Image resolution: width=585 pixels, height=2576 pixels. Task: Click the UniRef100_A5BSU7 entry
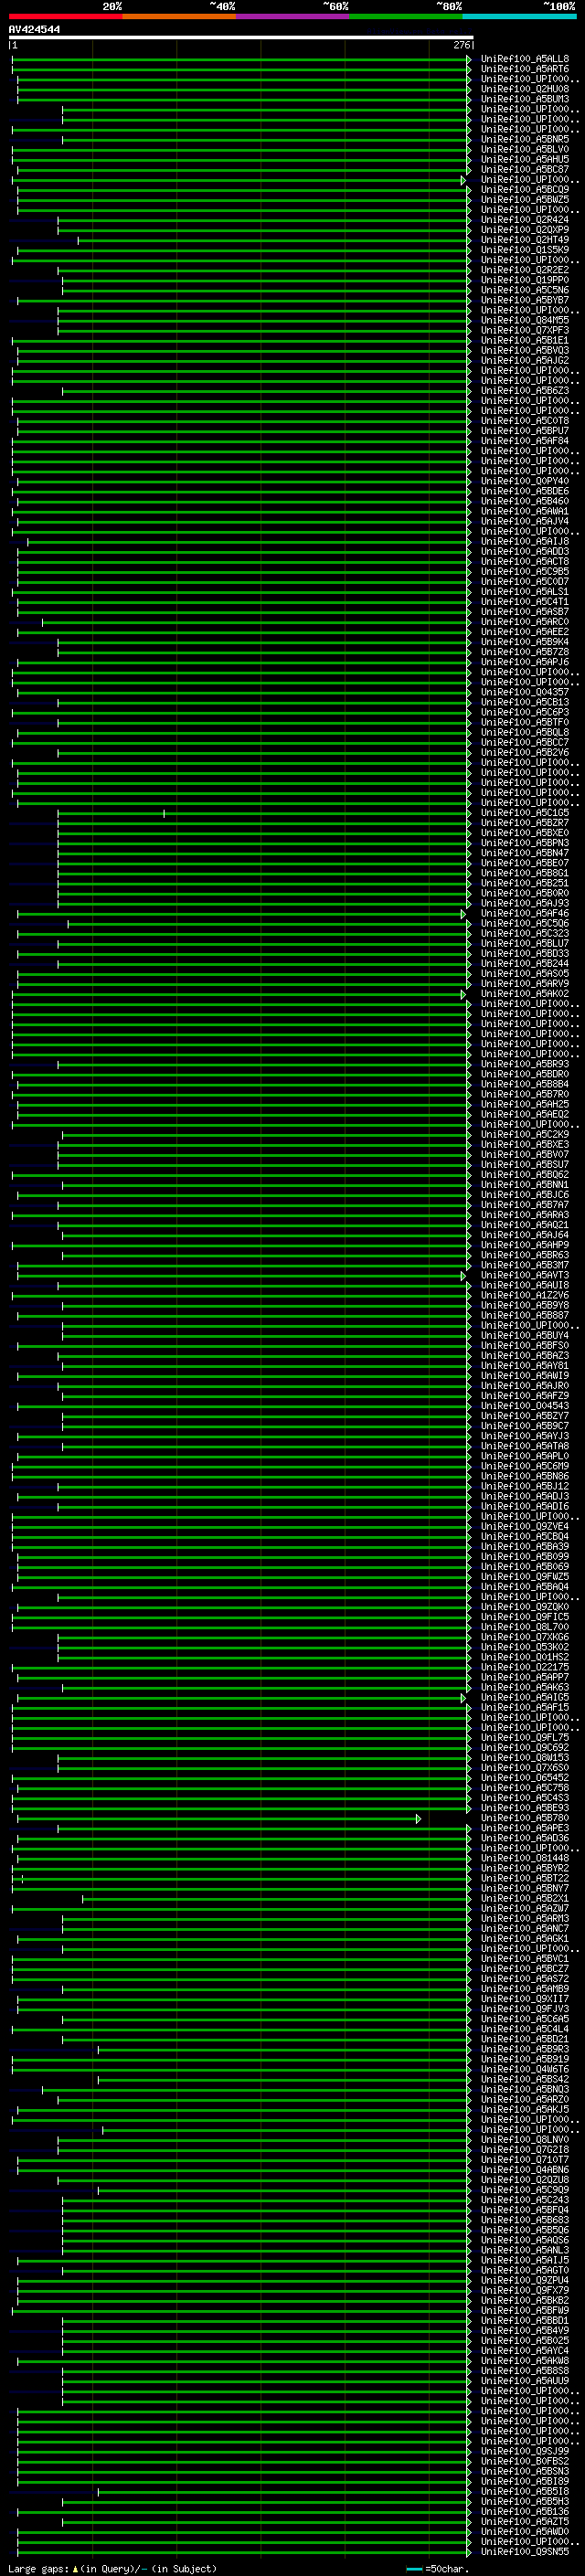point(525,1164)
